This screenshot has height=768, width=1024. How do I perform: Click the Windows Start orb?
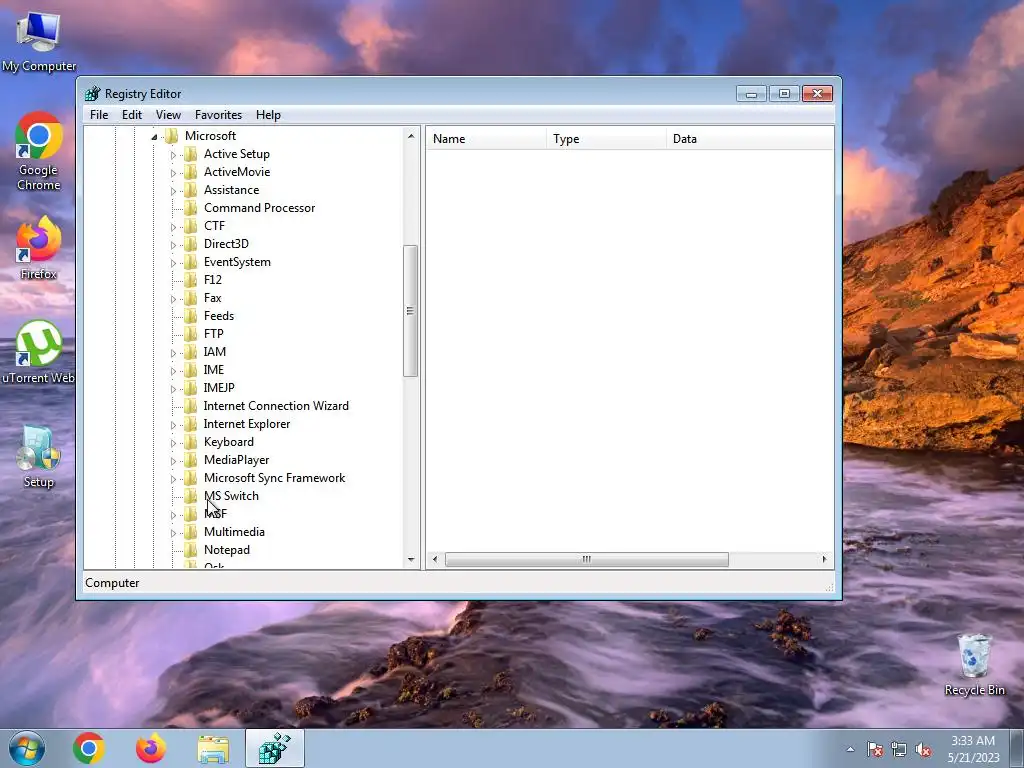coord(27,748)
